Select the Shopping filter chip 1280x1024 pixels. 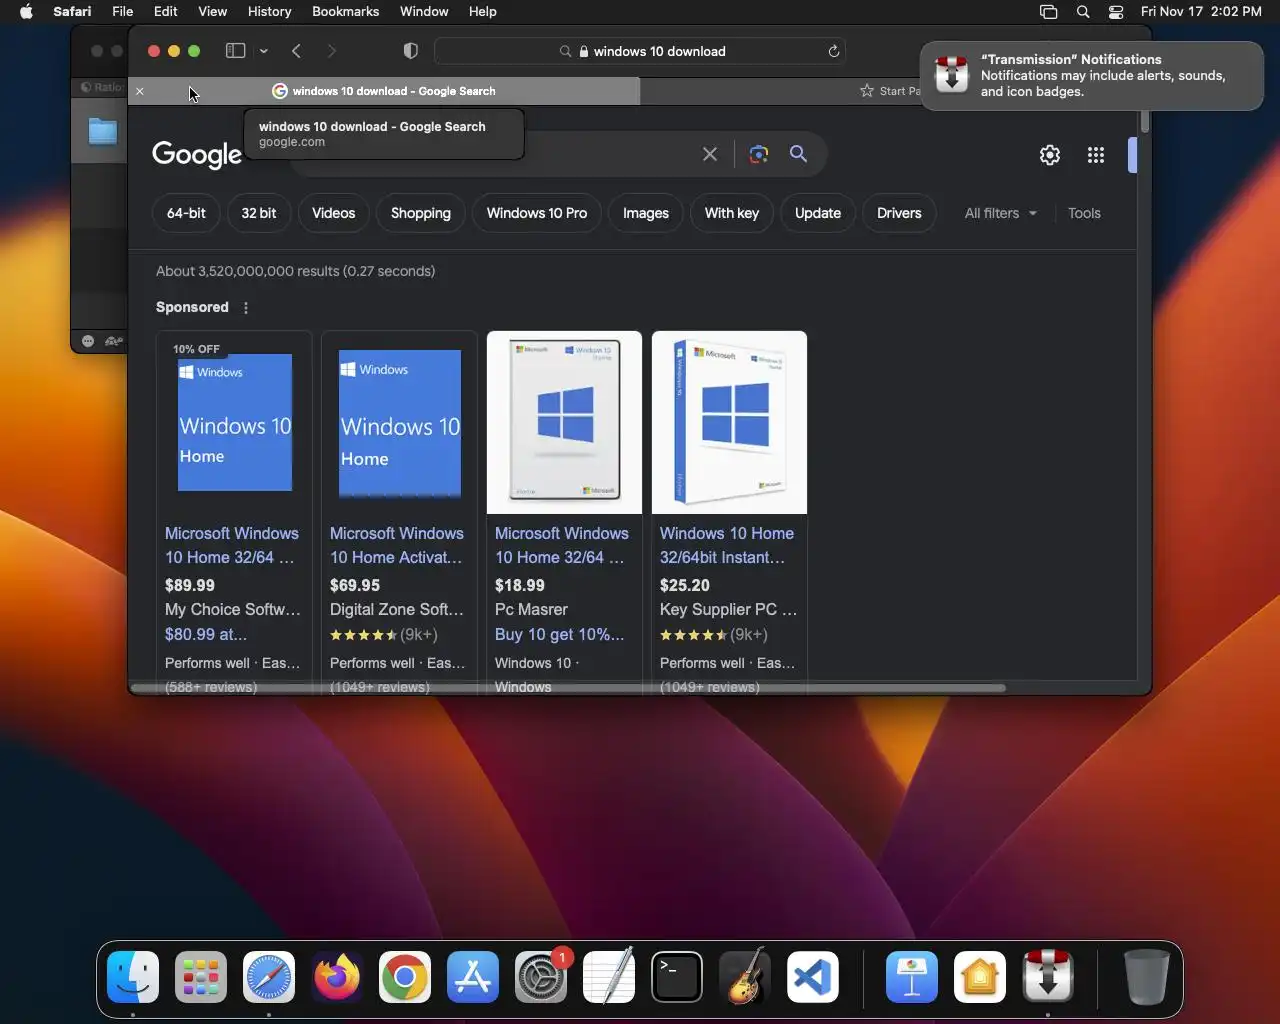[421, 213]
